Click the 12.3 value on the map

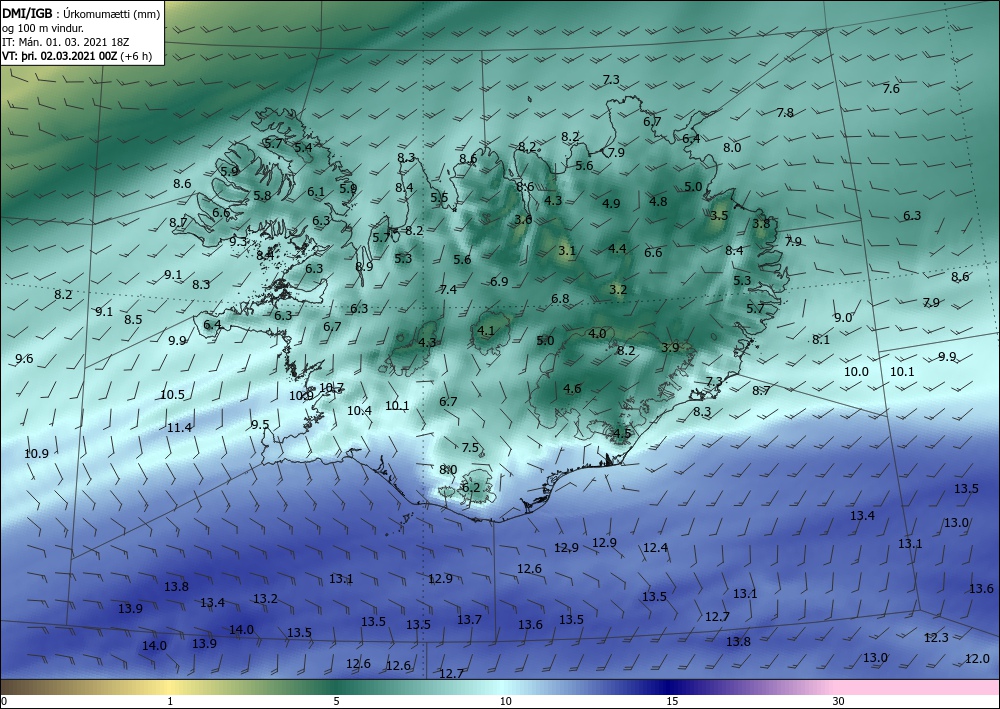pos(936,638)
